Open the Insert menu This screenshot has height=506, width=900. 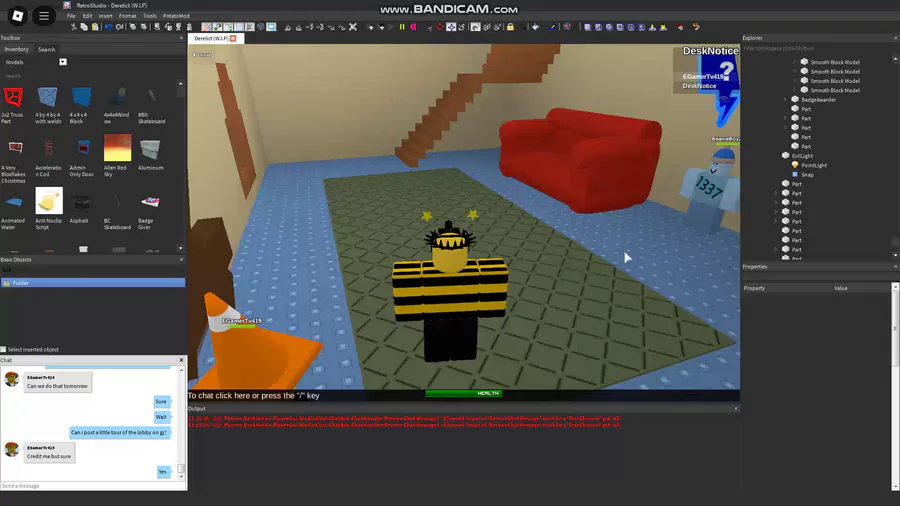106,16
